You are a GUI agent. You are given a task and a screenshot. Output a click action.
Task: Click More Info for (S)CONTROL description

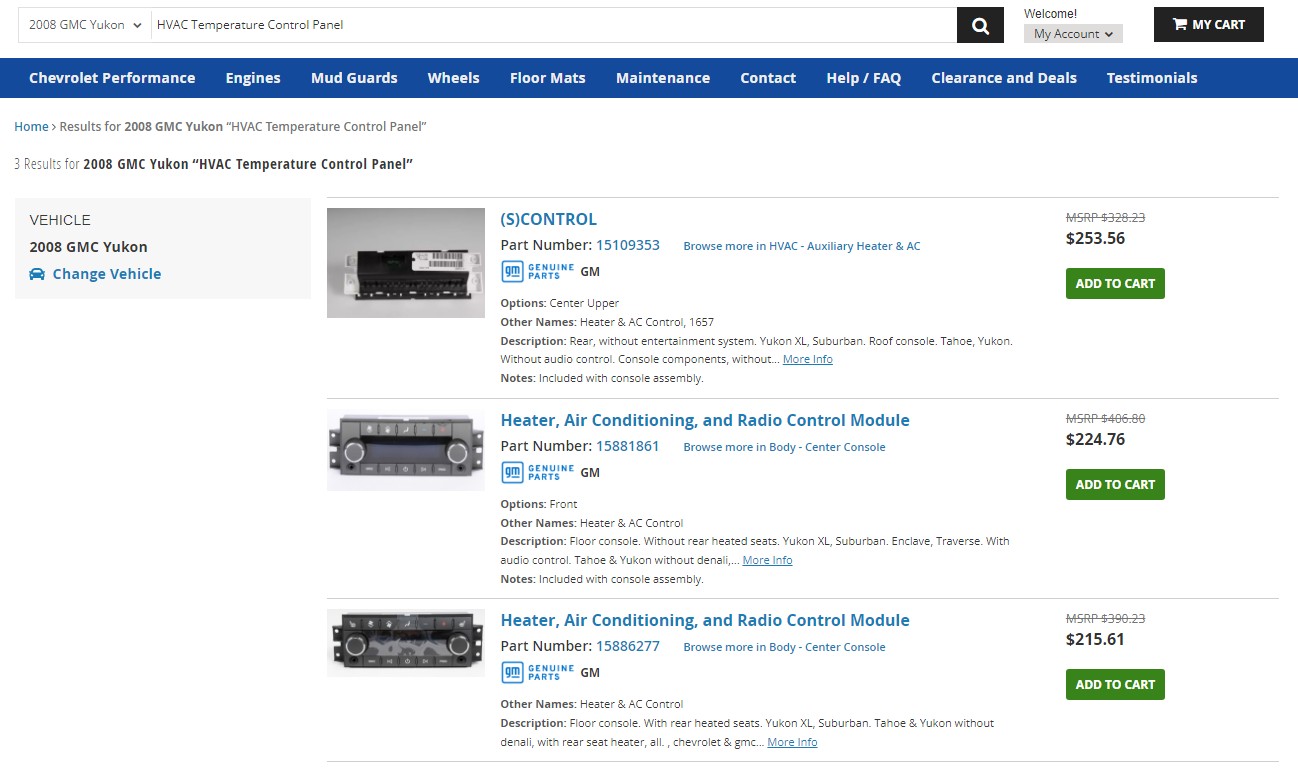coord(808,360)
